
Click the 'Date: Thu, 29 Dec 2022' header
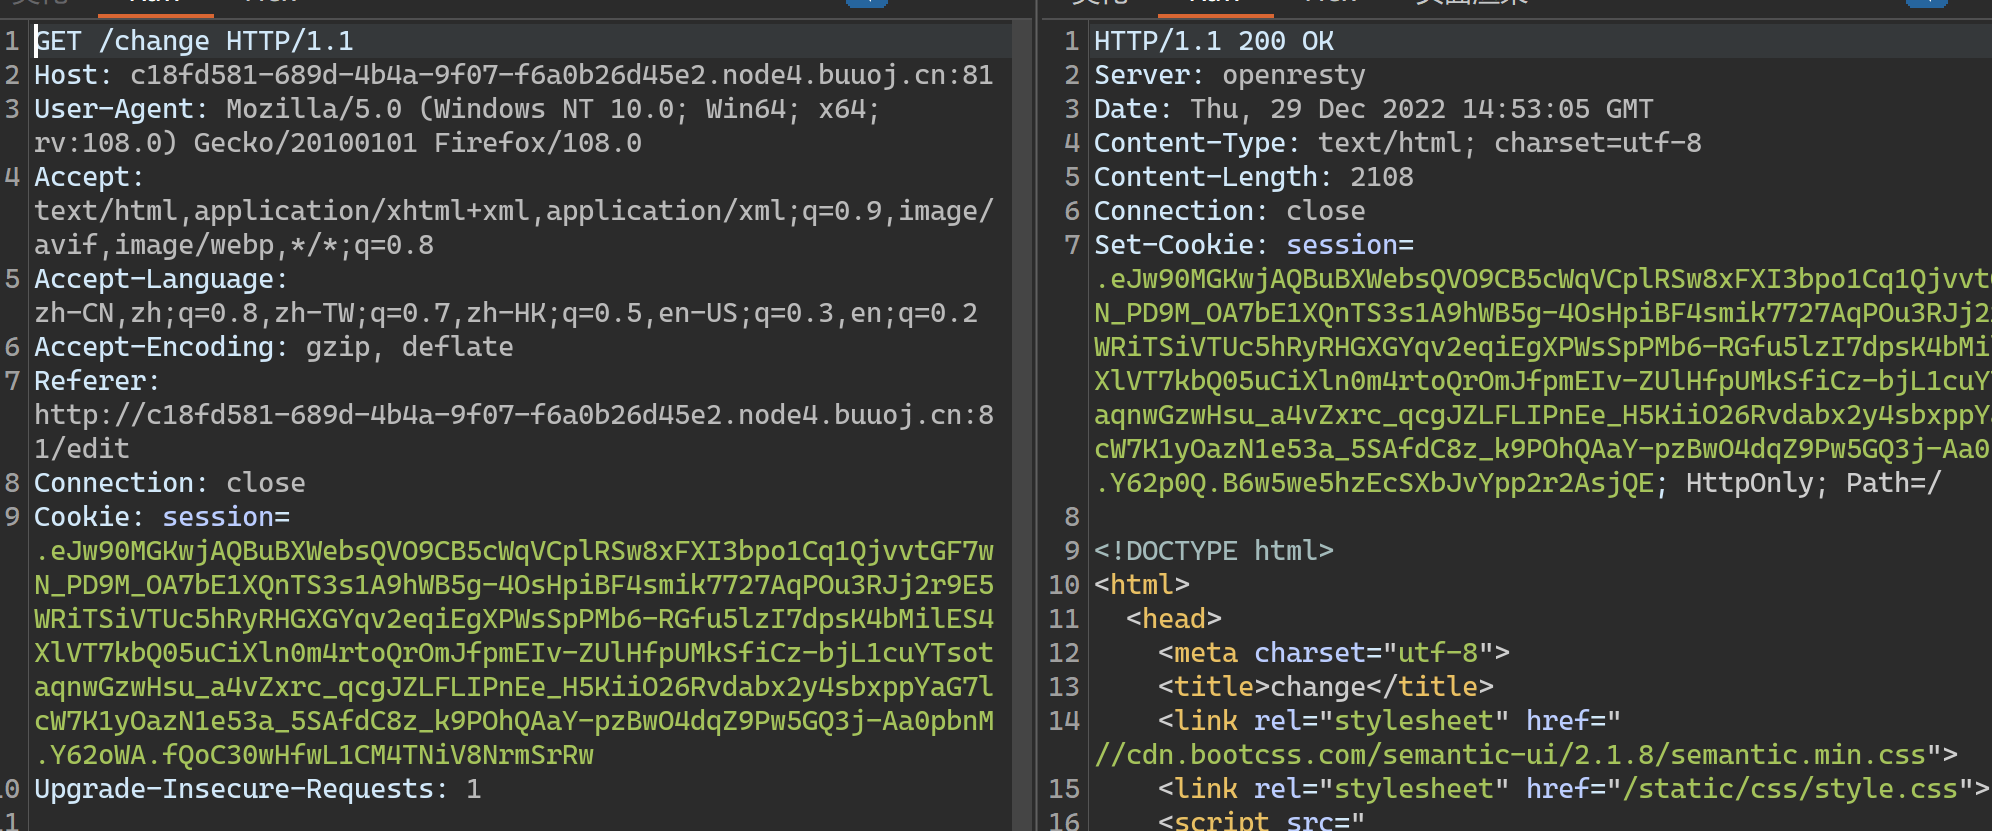click(x=1373, y=109)
